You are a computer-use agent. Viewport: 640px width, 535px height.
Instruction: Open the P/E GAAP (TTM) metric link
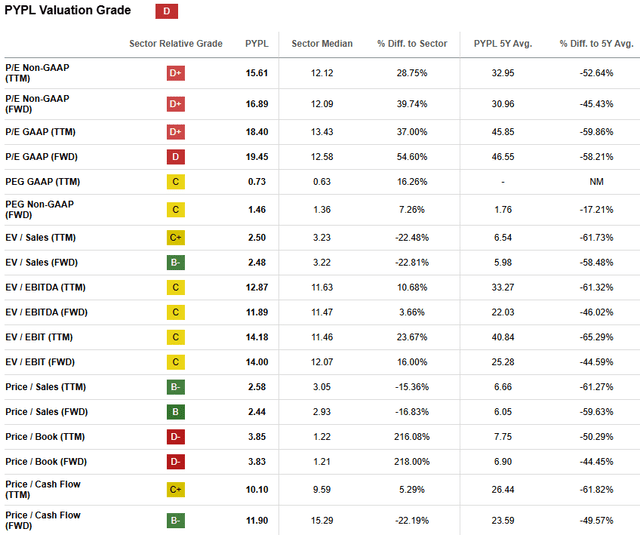pyautogui.click(x=40, y=131)
